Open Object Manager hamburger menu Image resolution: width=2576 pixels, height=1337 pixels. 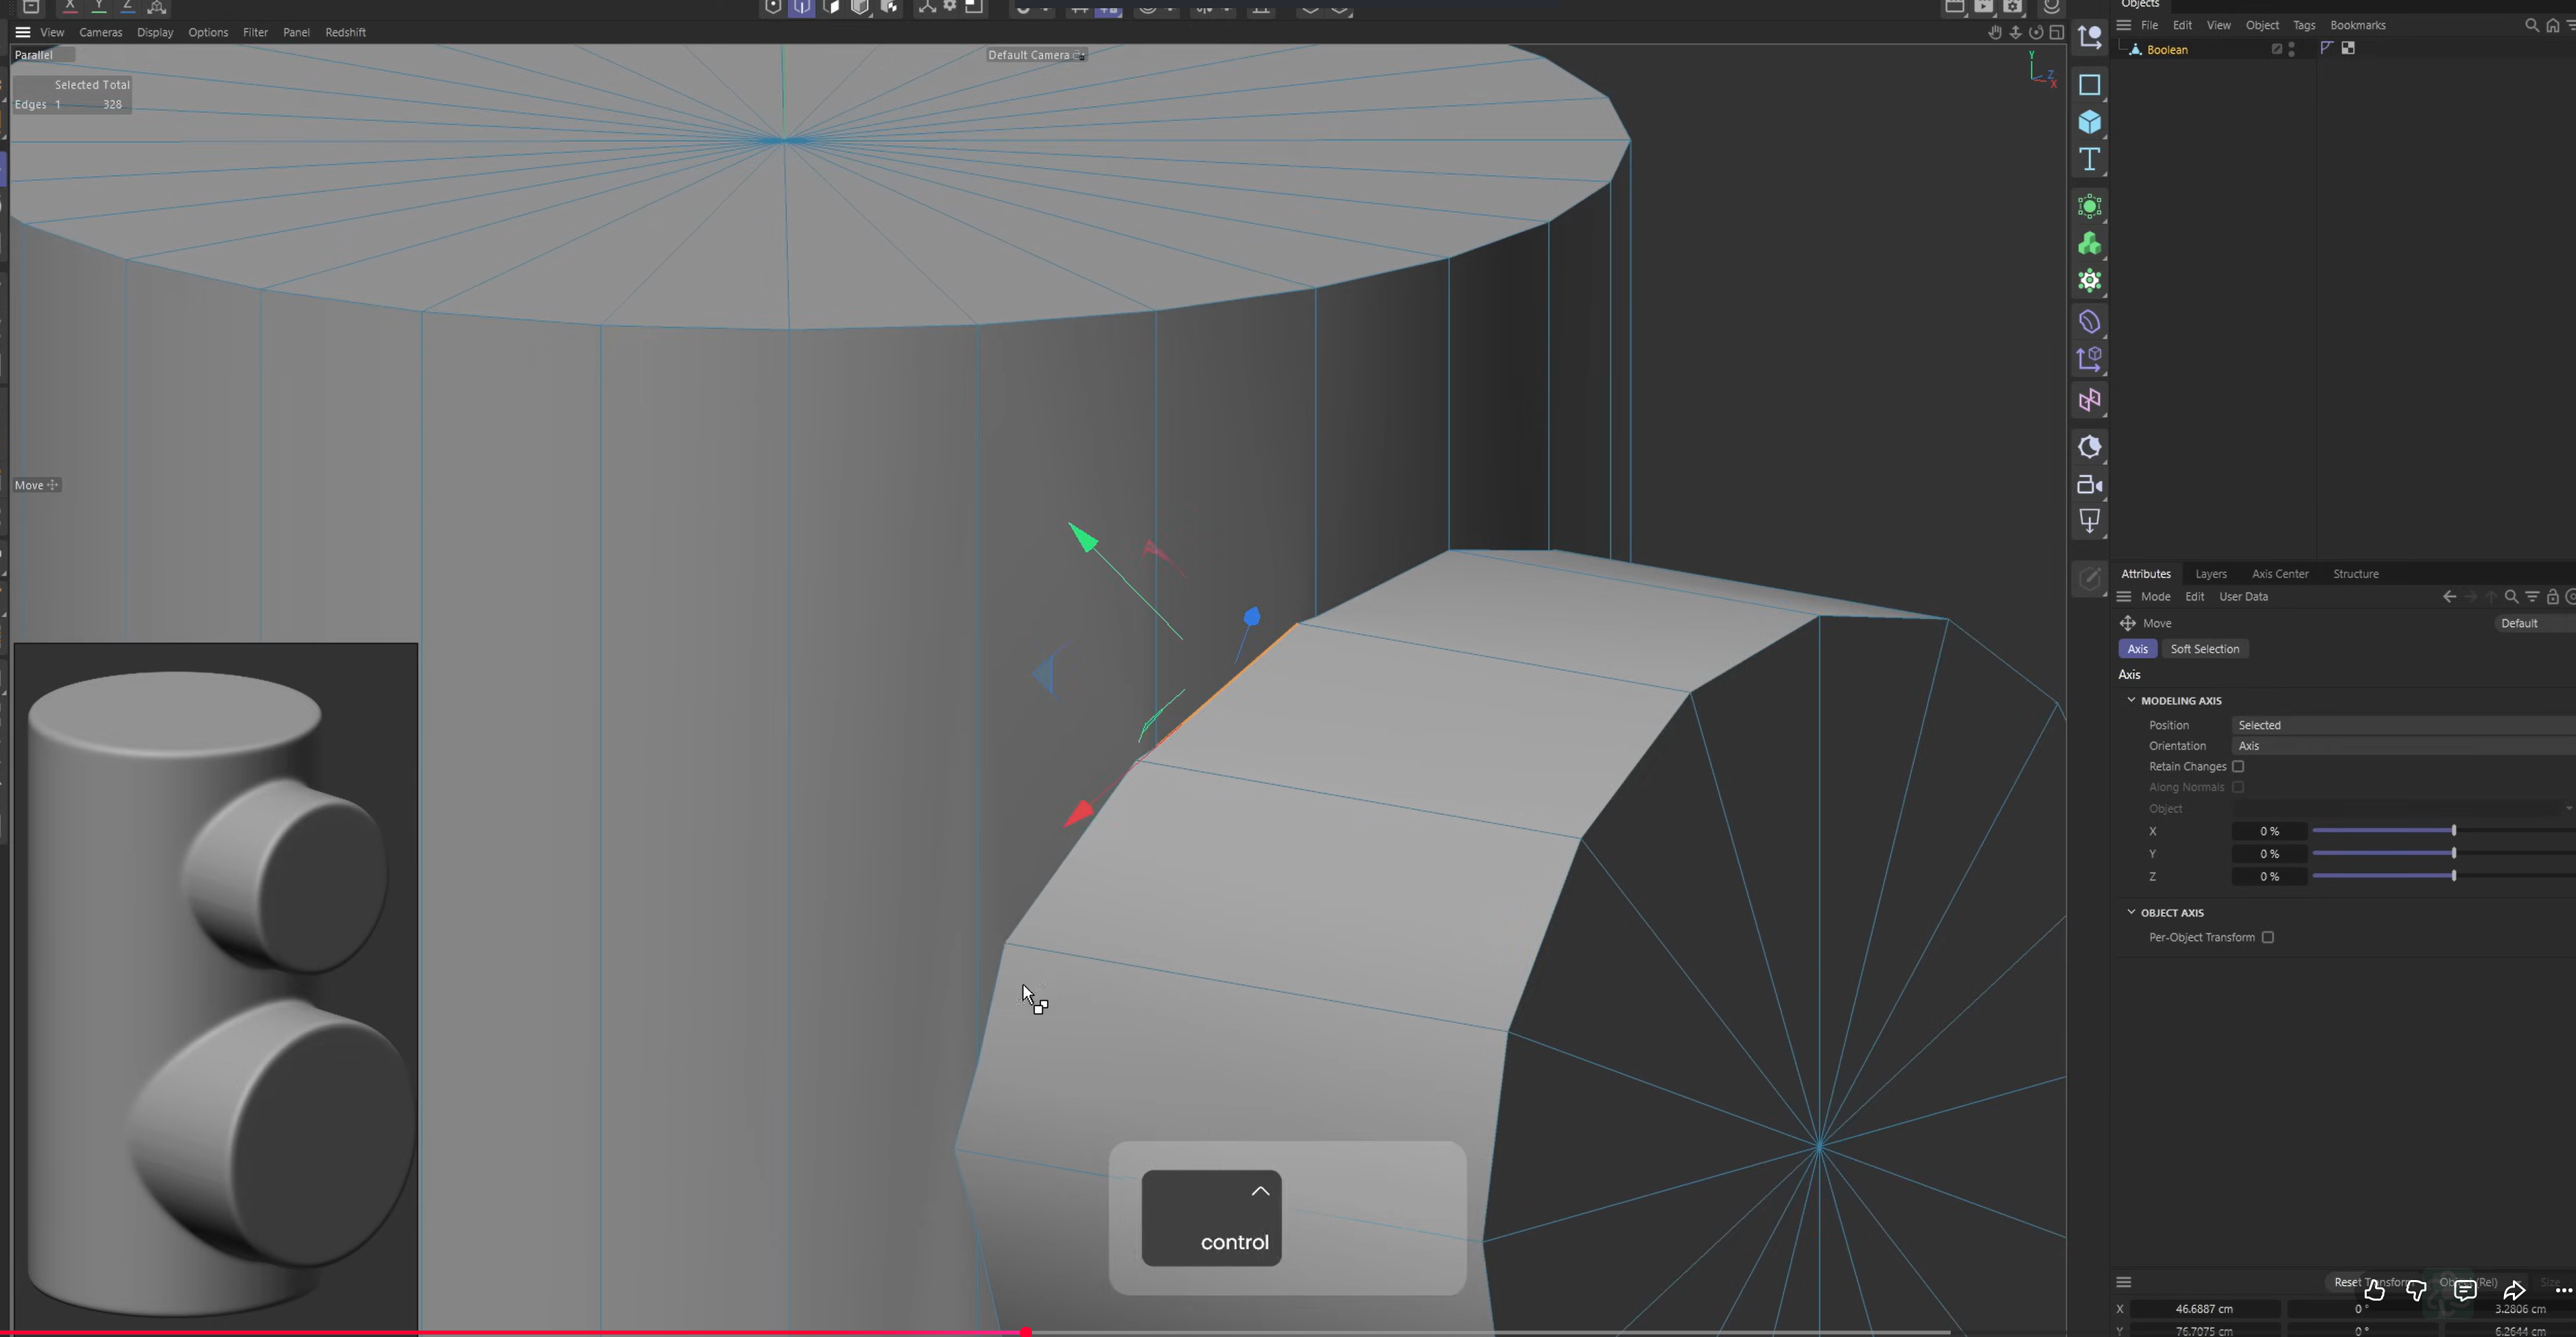[x=2124, y=25]
